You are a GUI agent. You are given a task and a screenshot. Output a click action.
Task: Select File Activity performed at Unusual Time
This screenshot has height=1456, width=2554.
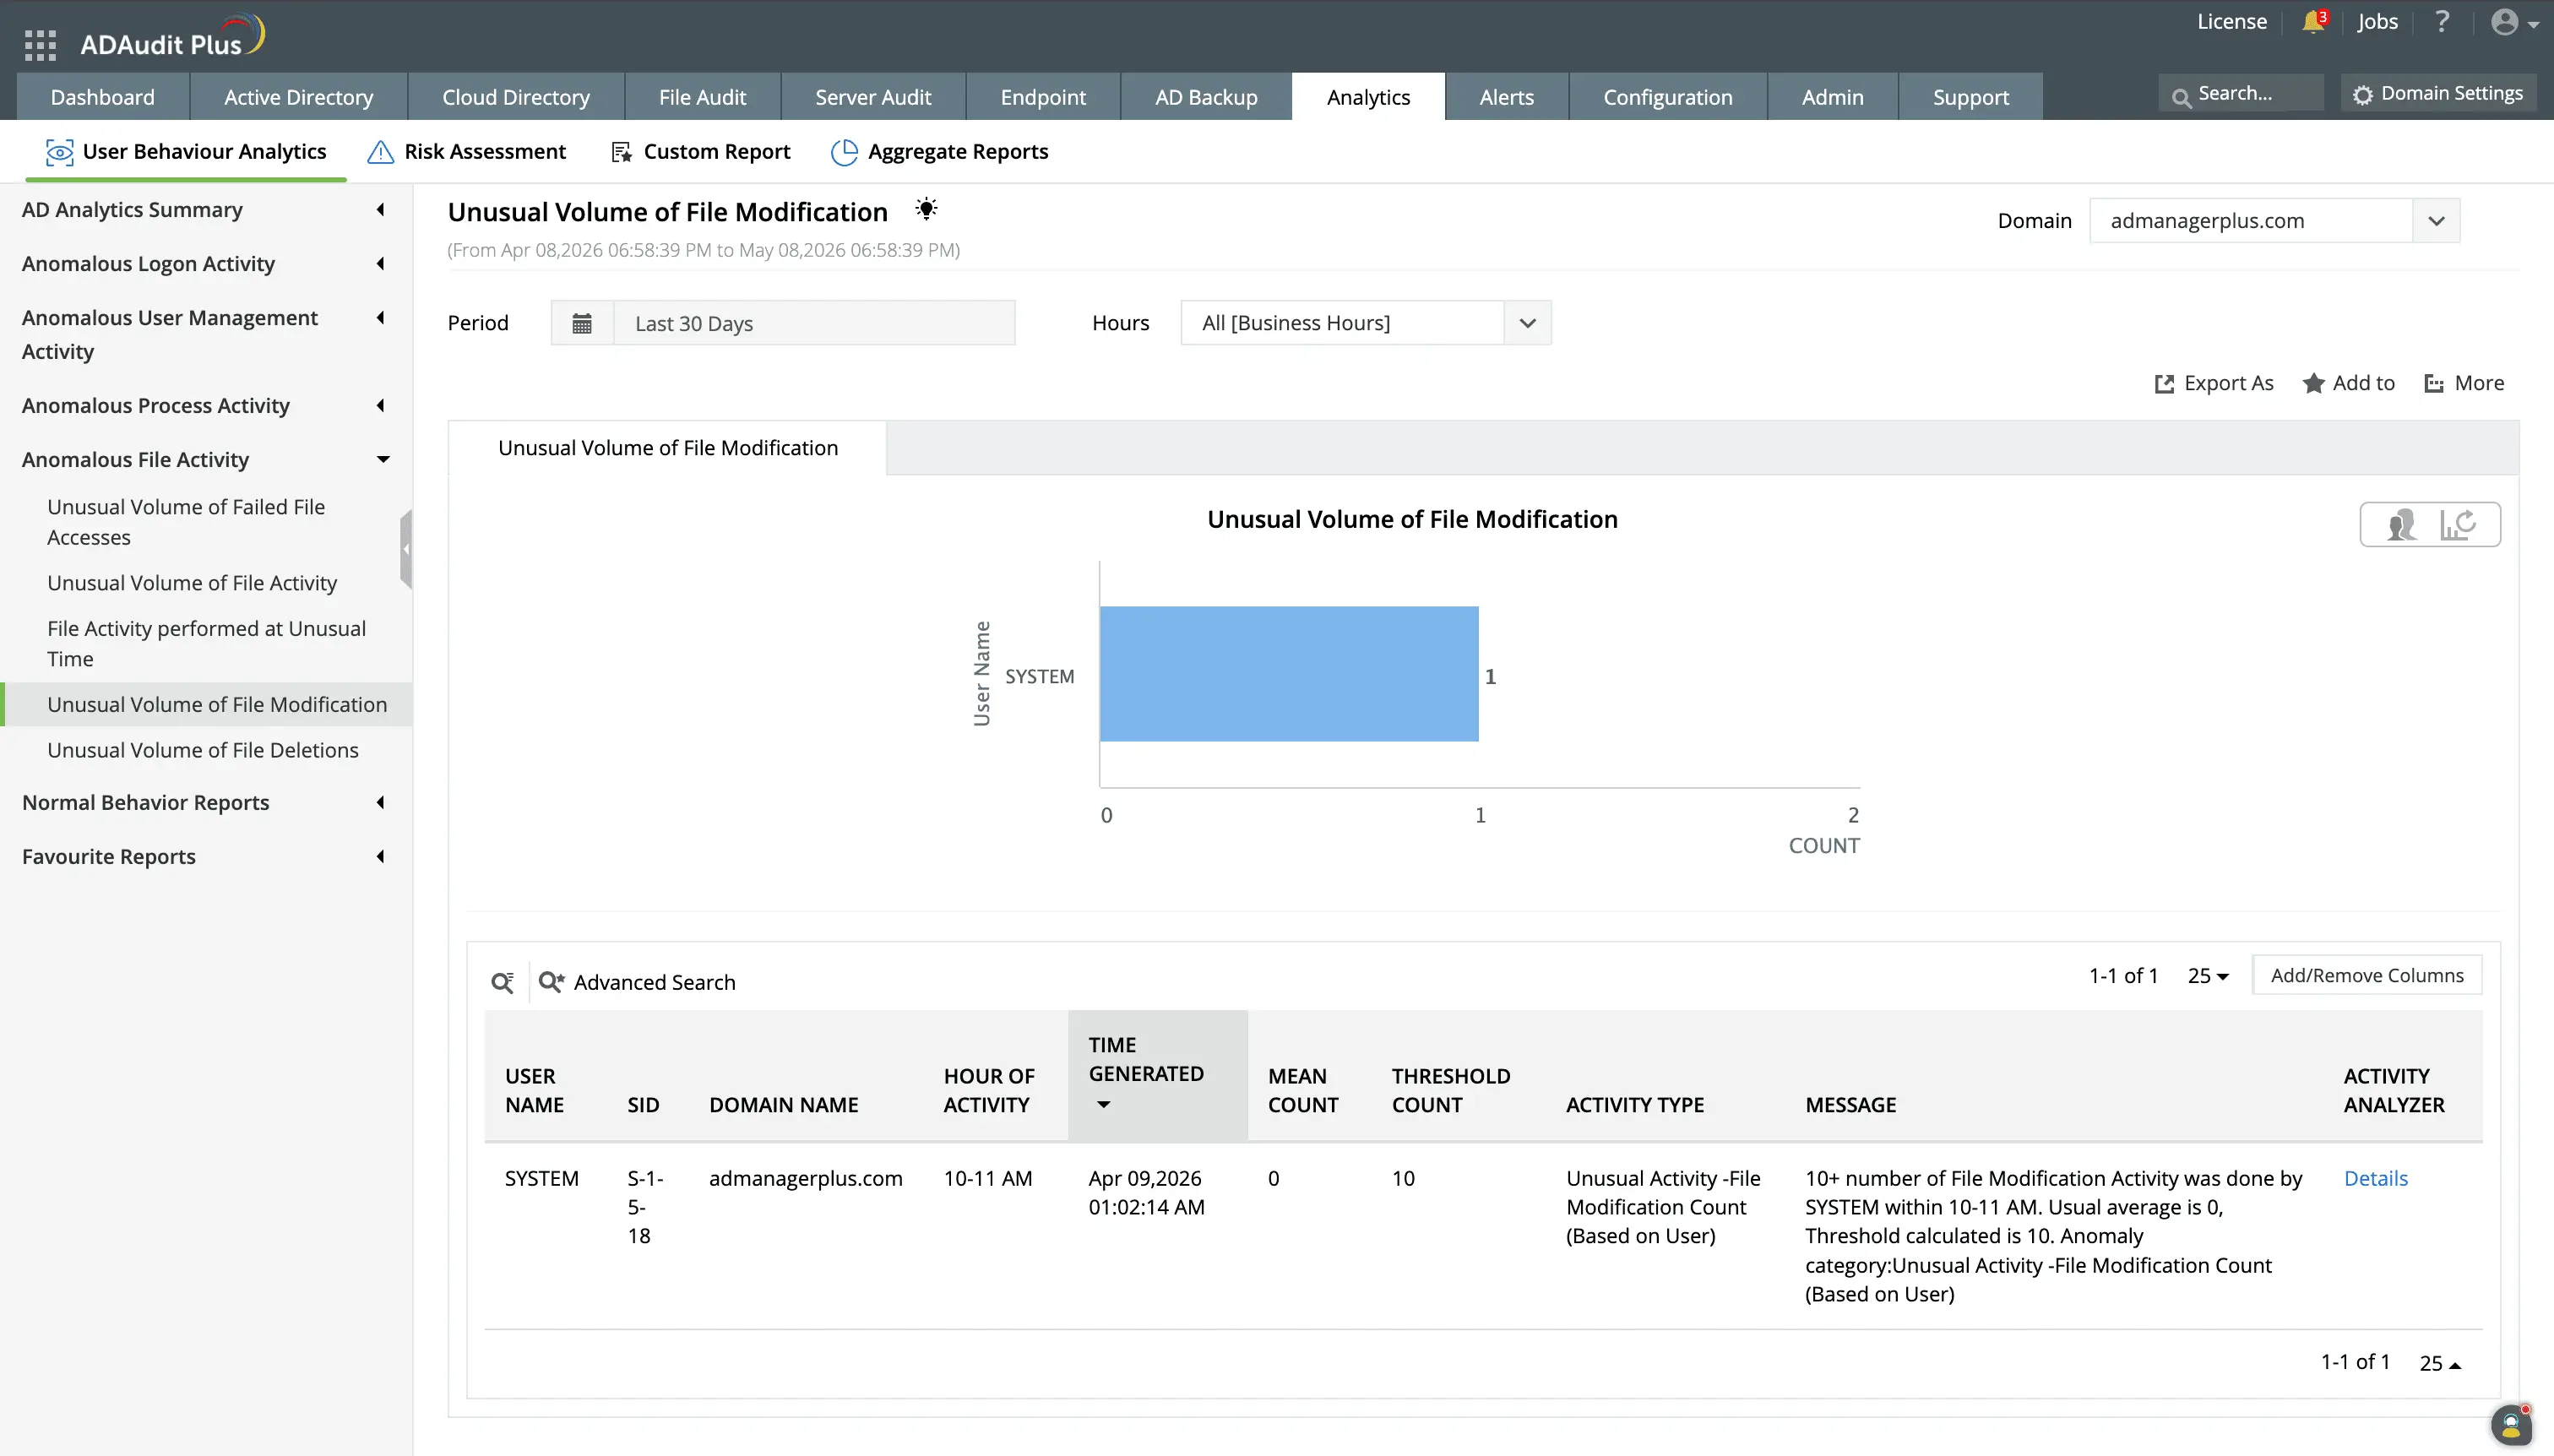tap(206, 644)
